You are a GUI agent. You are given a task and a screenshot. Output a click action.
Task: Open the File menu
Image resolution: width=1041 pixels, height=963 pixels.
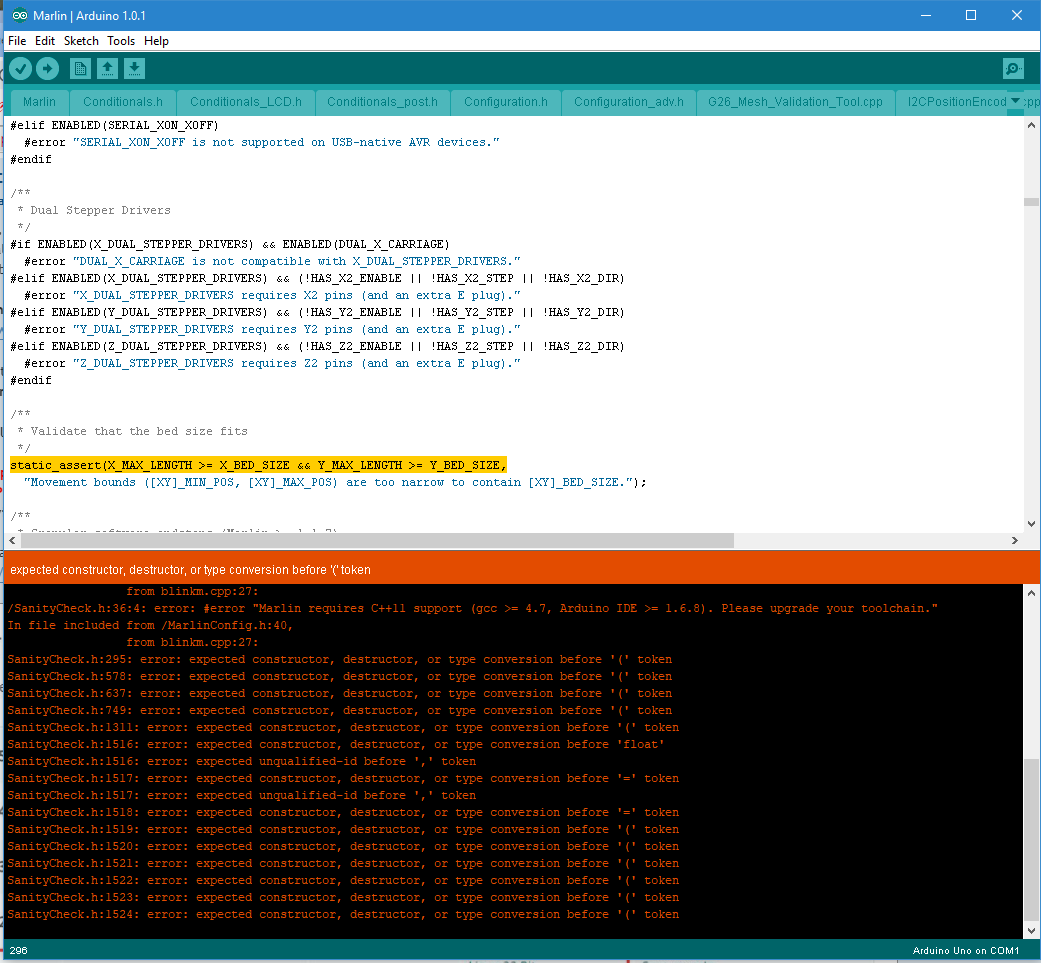(x=17, y=41)
